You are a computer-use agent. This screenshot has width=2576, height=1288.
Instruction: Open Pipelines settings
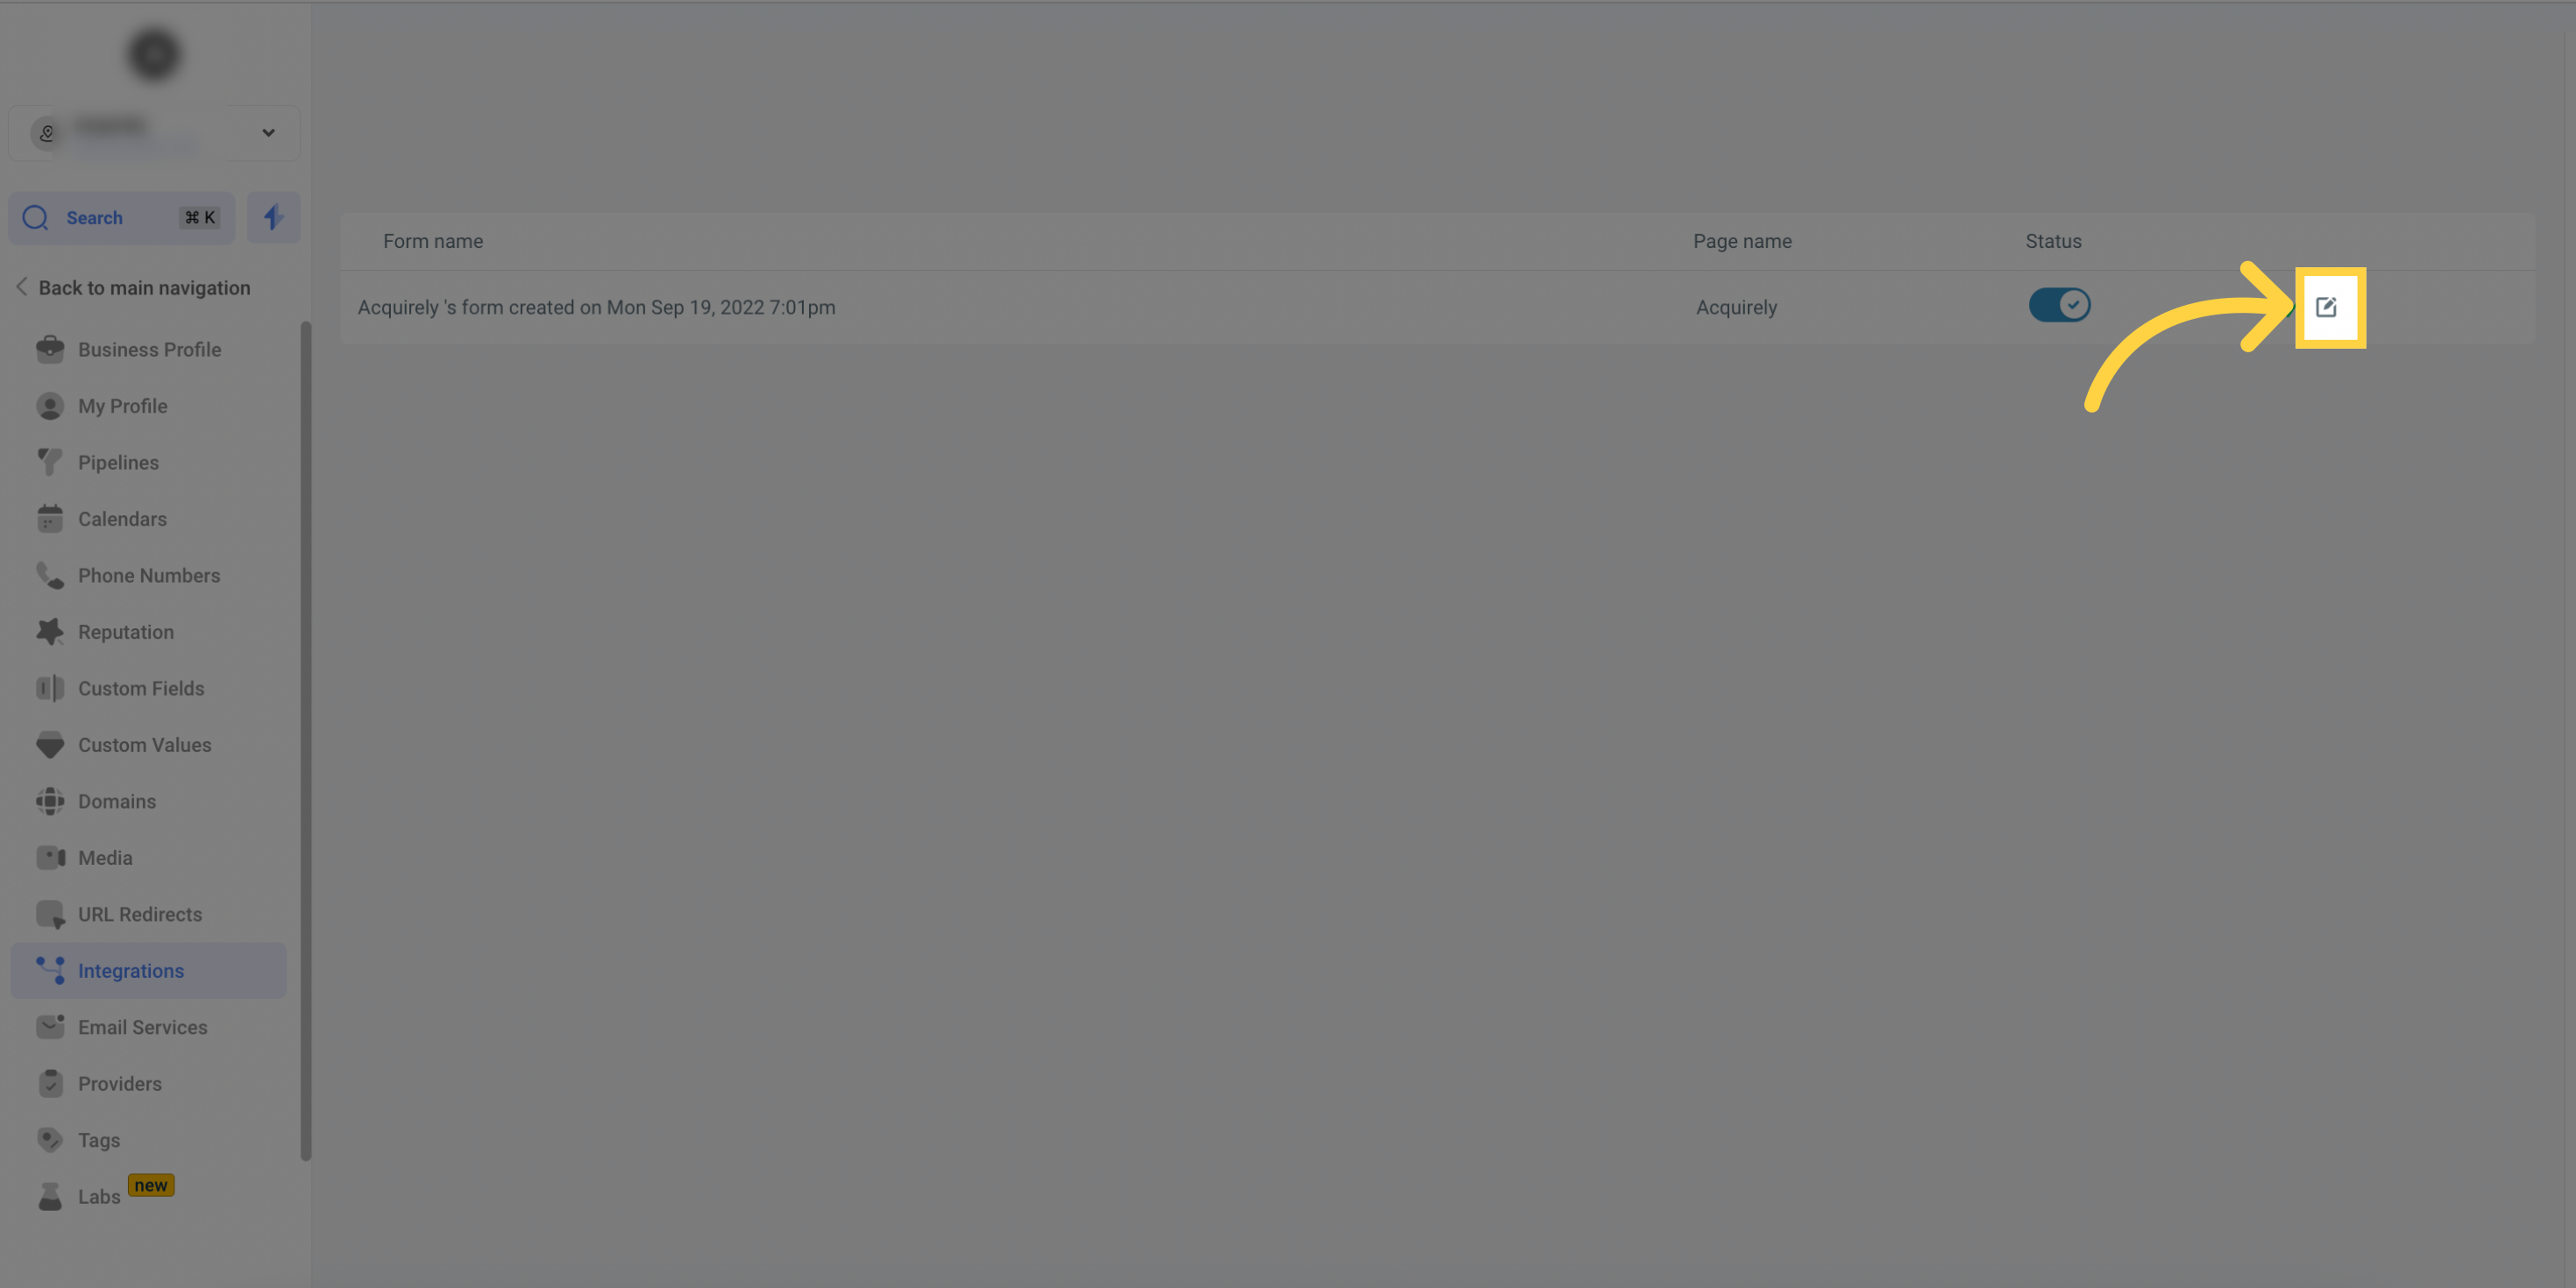click(x=117, y=462)
